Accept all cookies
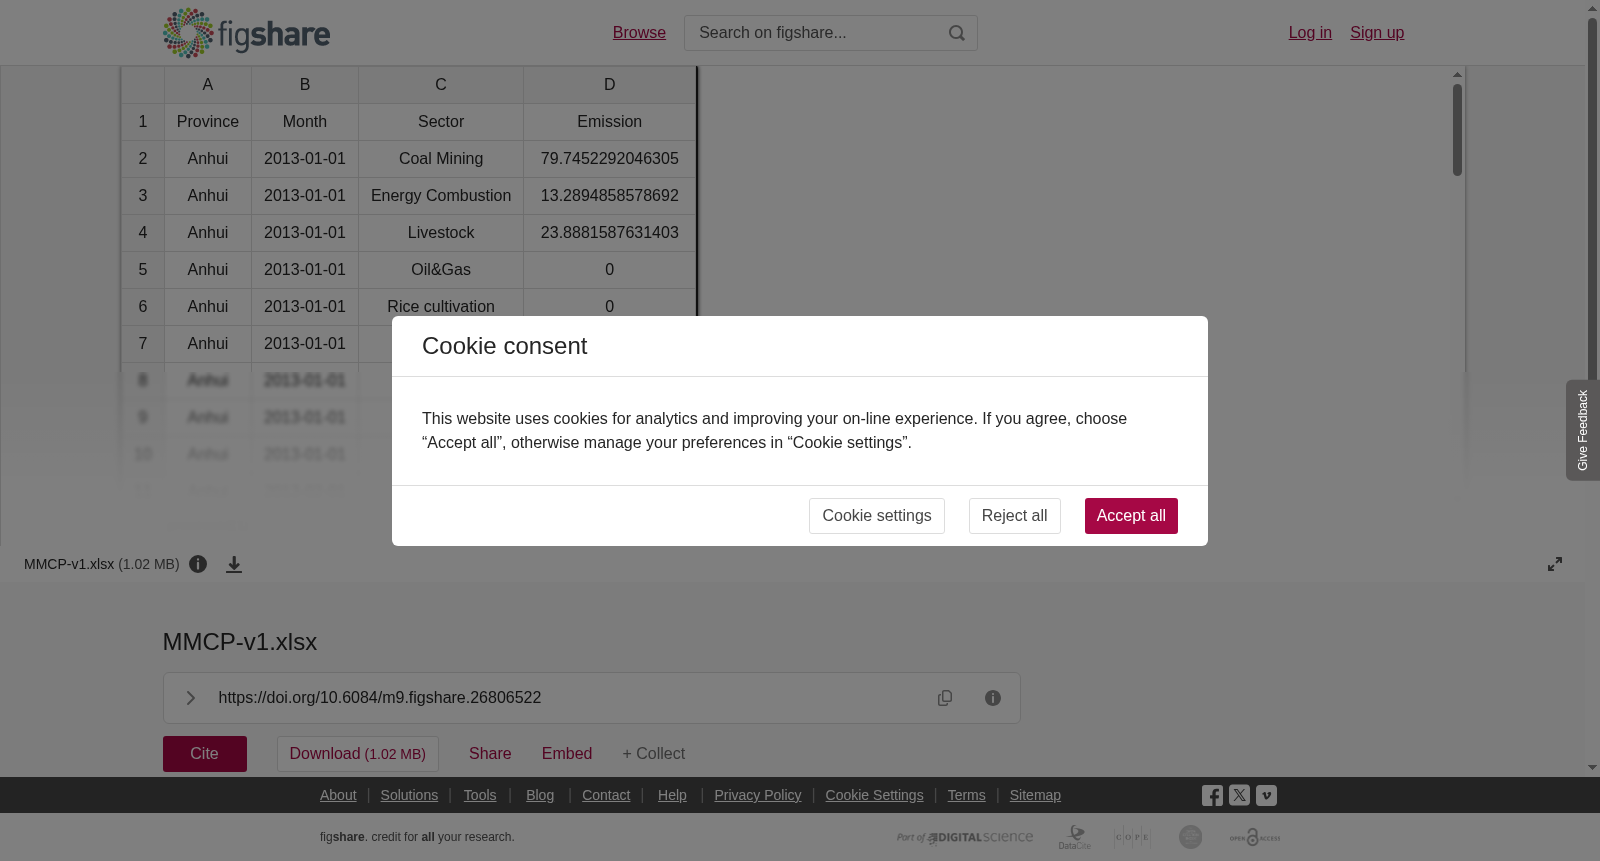The height and width of the screenshot is (861, 1600). (x=1131, y=516)
